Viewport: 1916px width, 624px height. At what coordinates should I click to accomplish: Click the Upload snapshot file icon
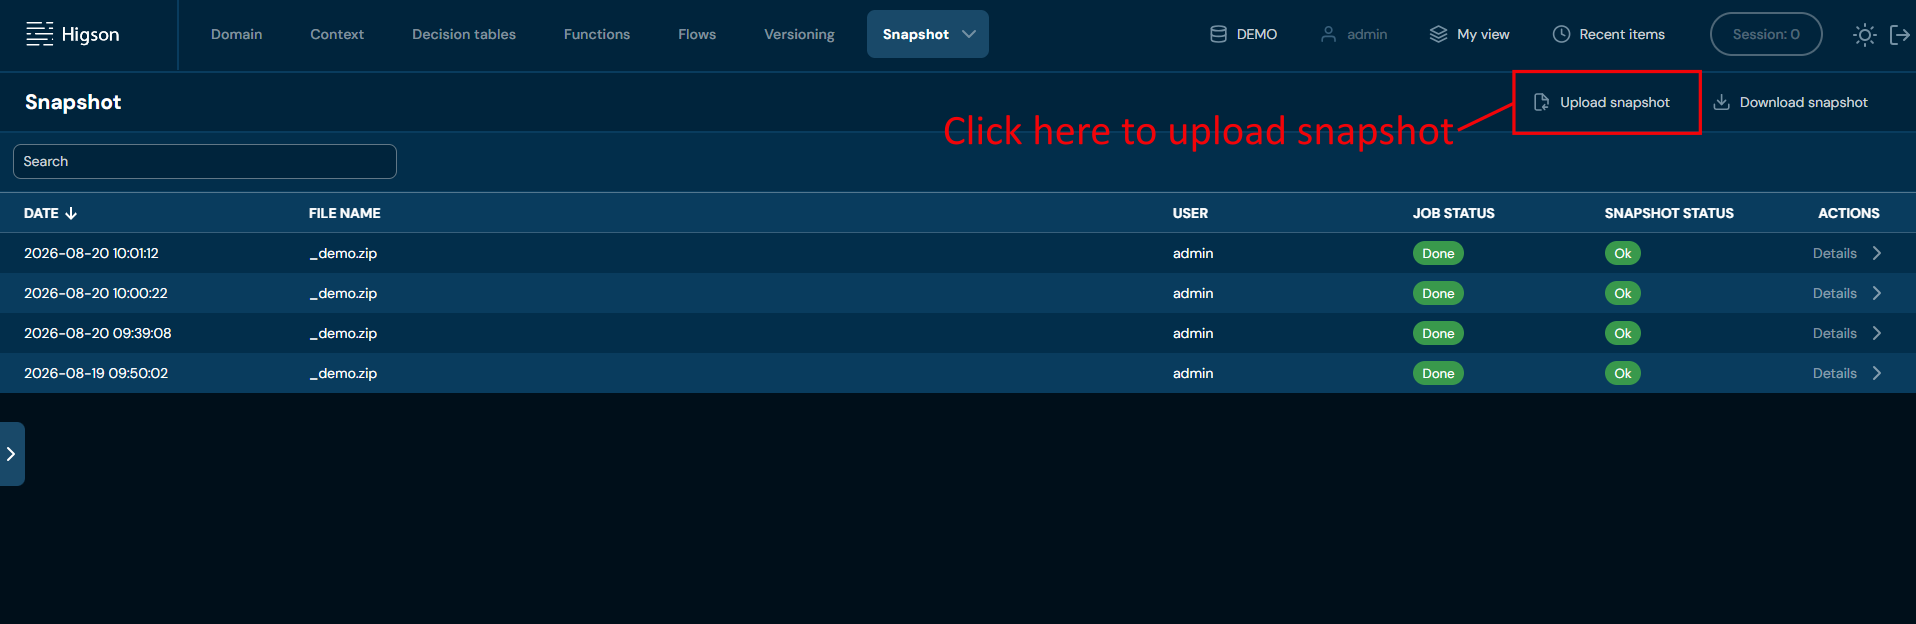1541,102
